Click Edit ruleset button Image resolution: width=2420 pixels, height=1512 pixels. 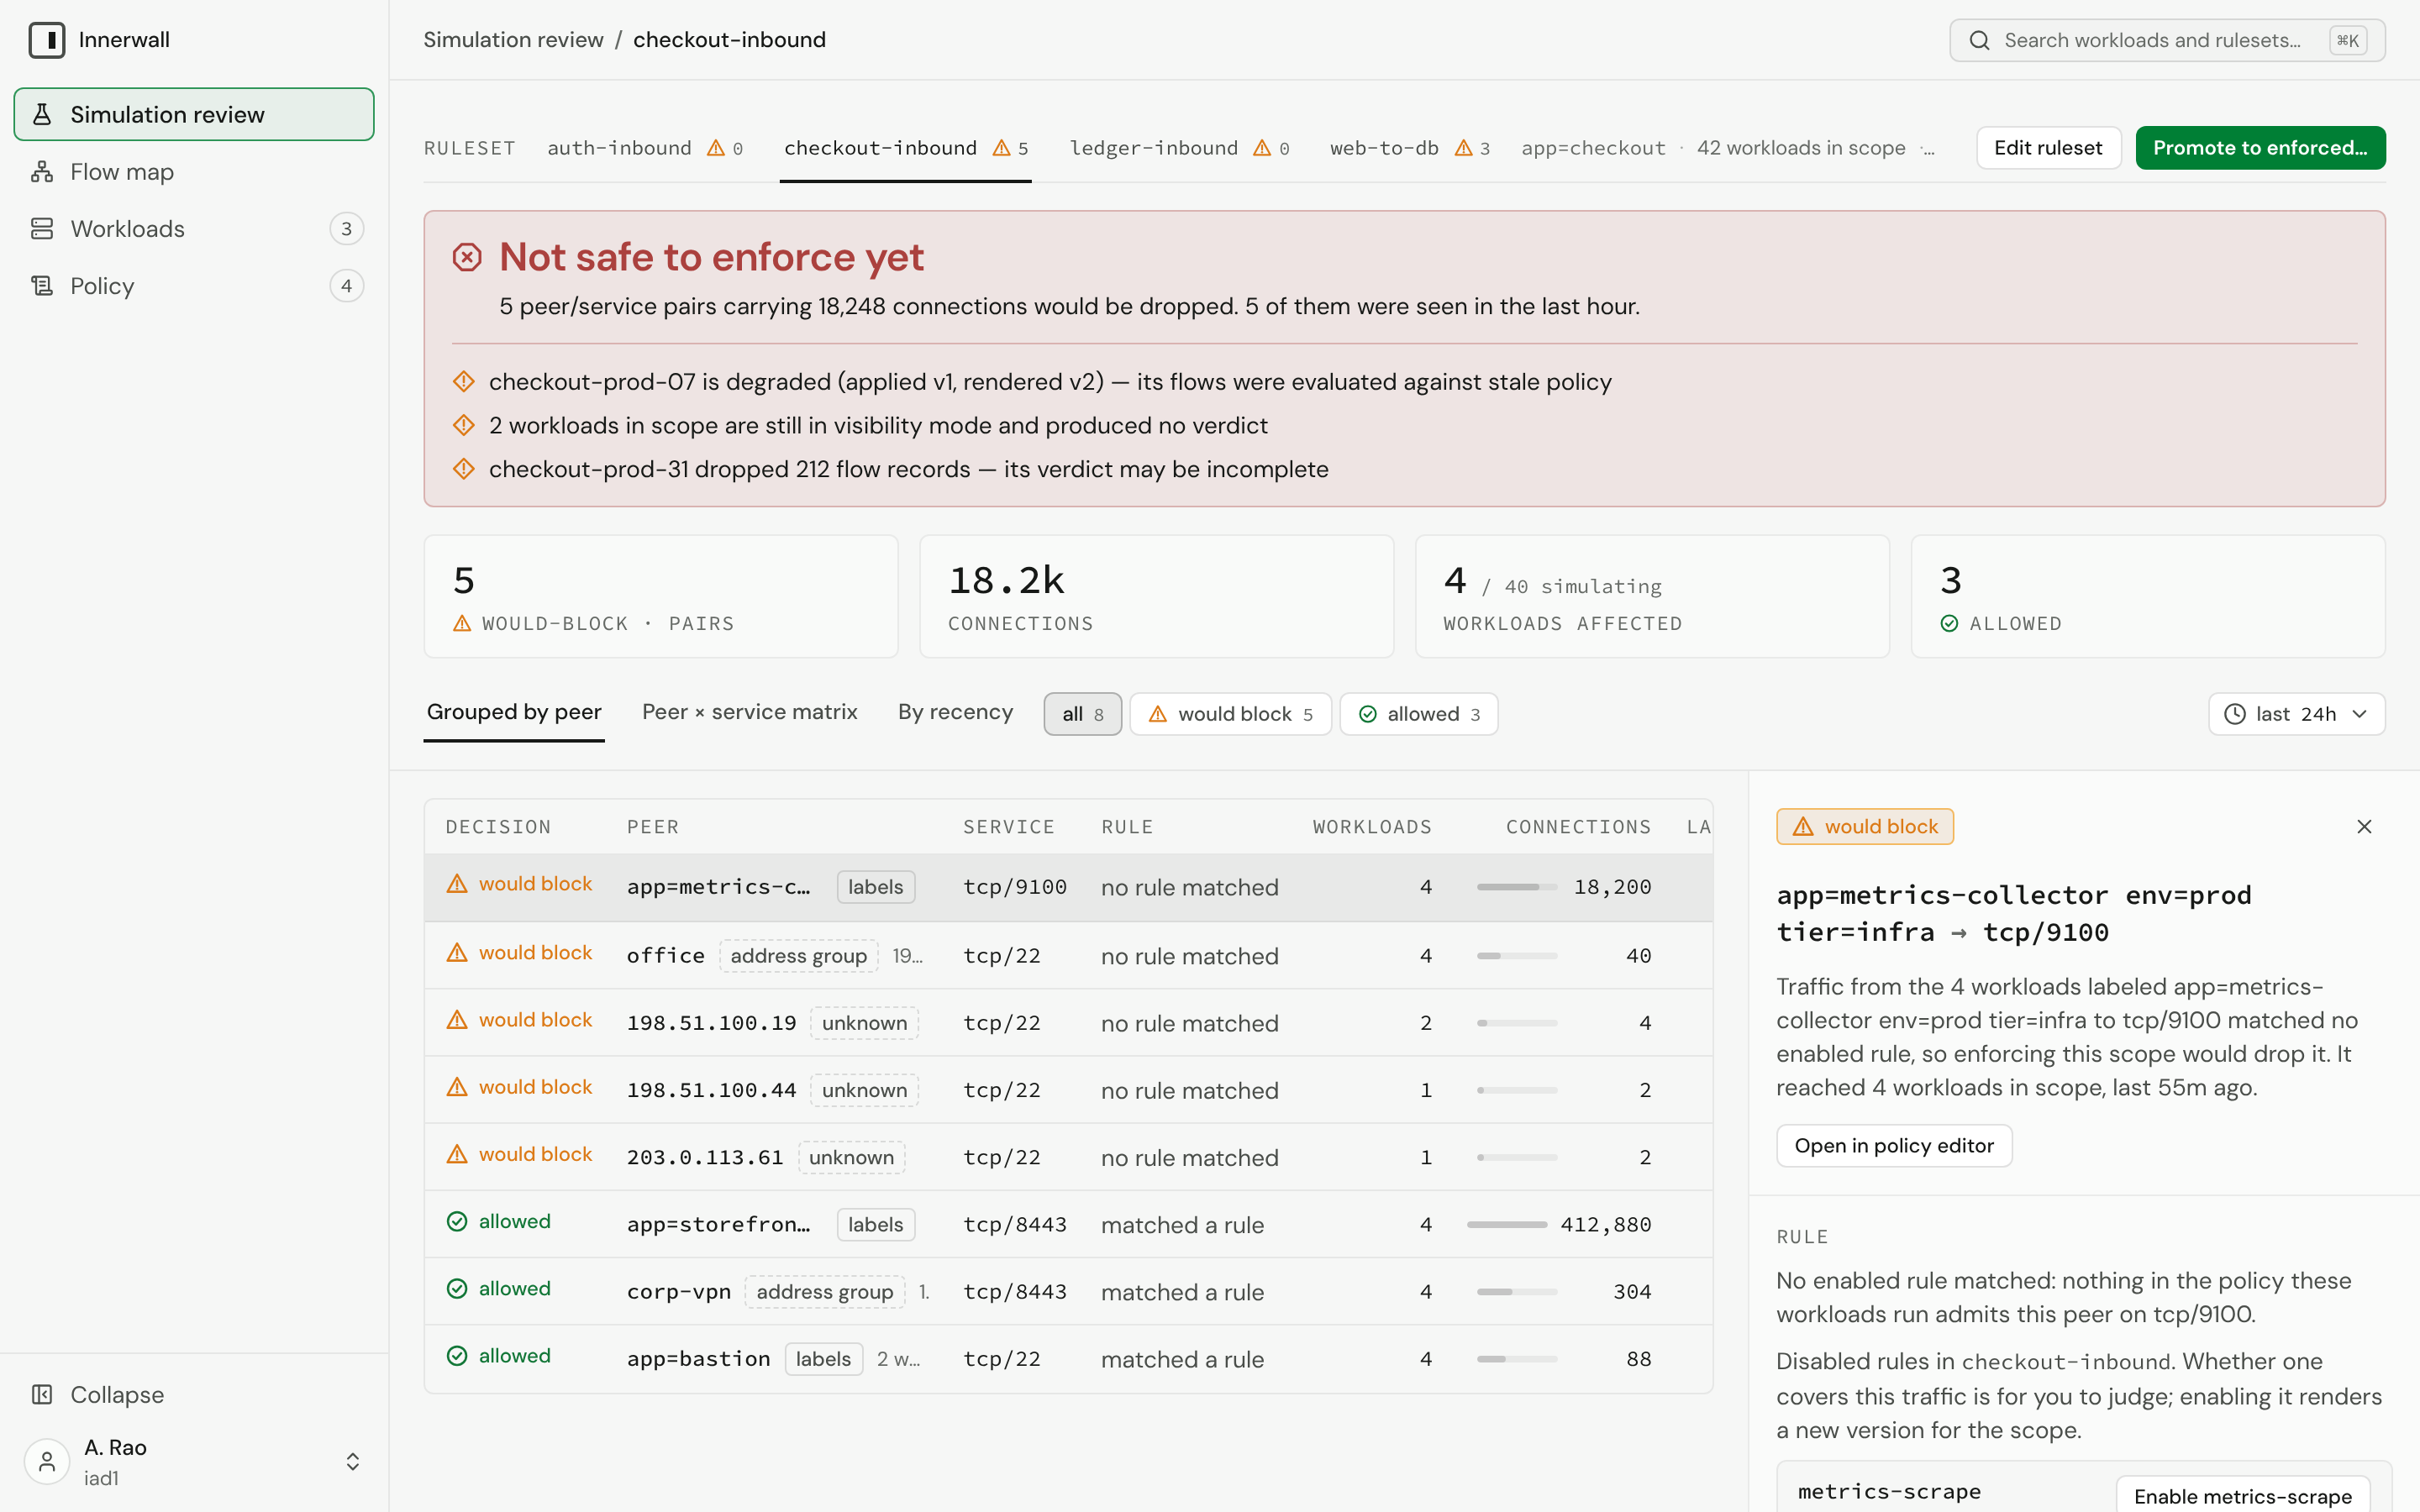point(2048,148)
